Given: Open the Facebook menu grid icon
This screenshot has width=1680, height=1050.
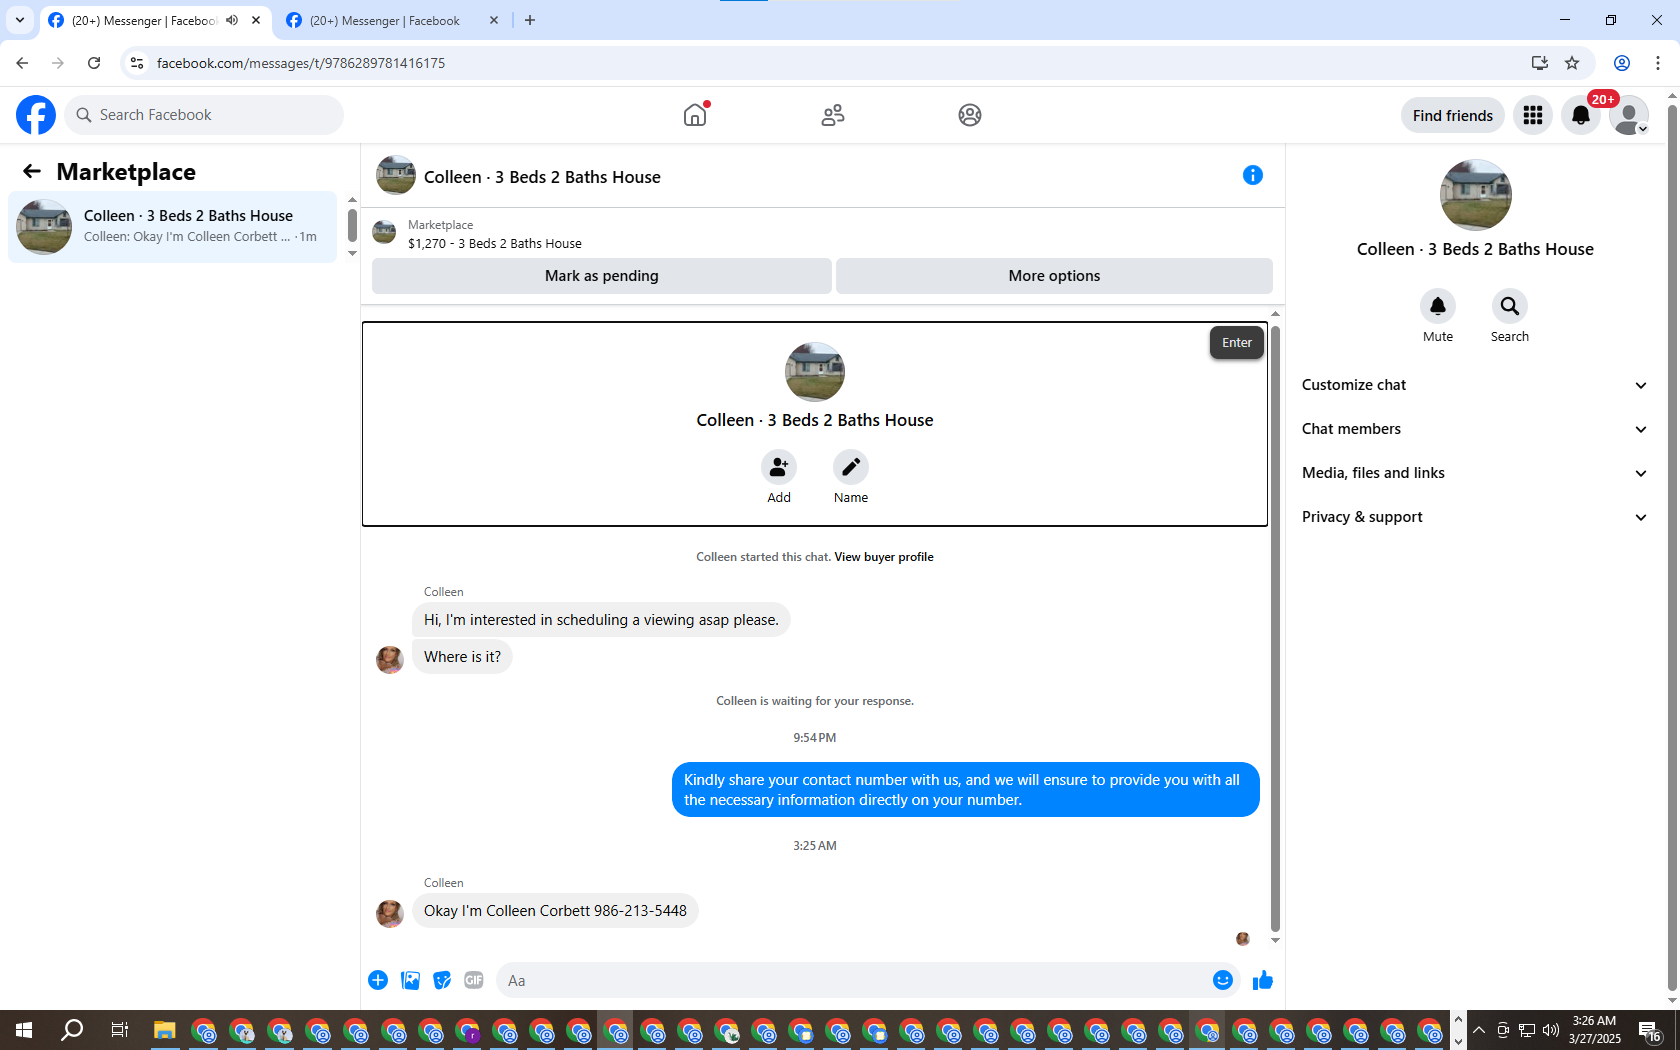Looking at the screenshot, I should click(1533, 115).
